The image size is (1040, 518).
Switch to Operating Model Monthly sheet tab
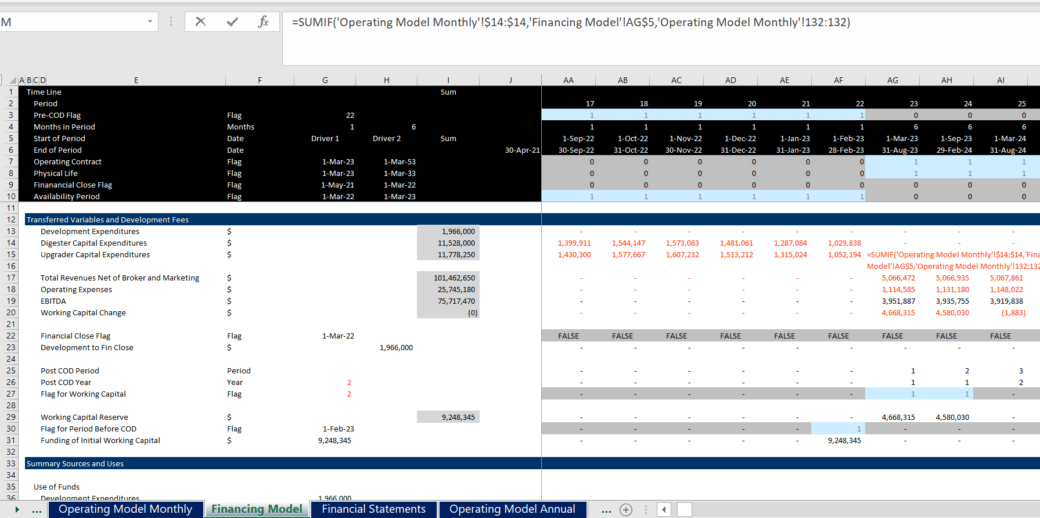click(x=125, y=509)
